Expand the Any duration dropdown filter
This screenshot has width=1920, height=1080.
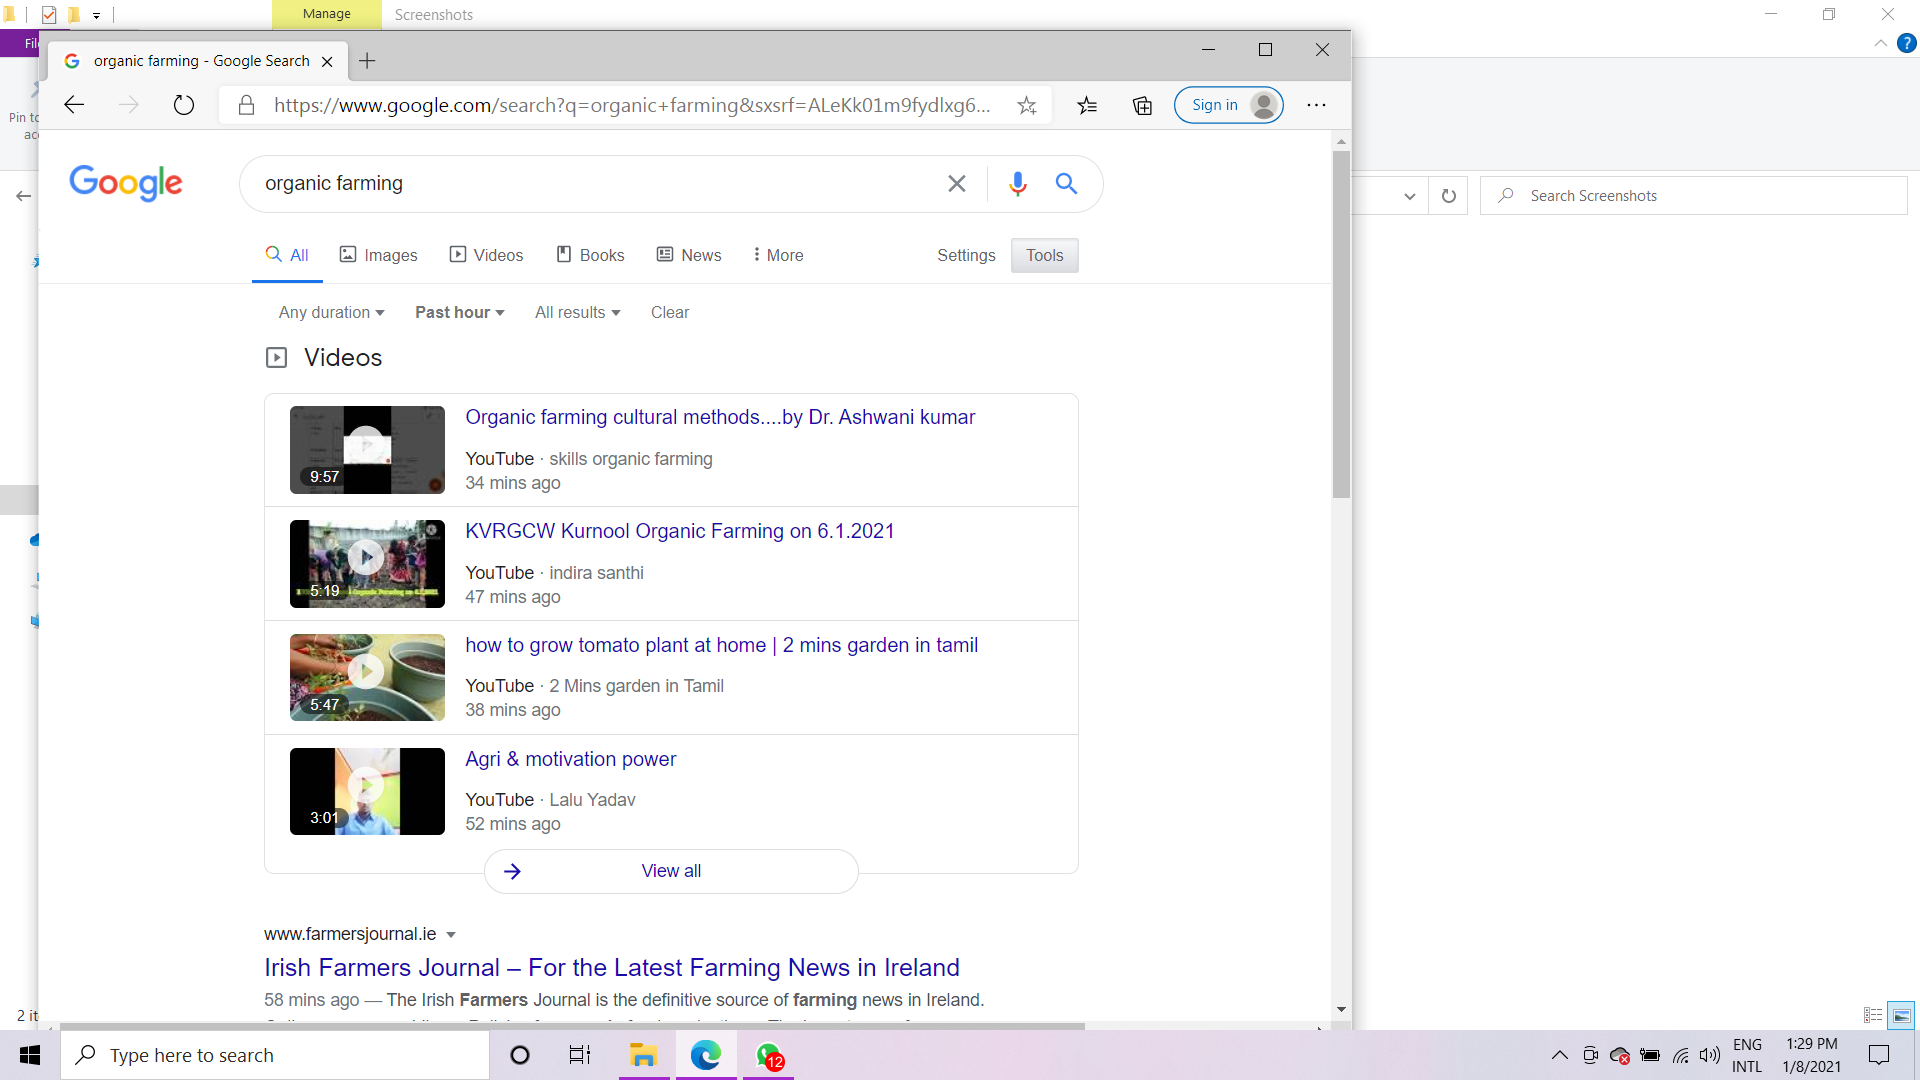pyautogui.click(x=331, y=313)
